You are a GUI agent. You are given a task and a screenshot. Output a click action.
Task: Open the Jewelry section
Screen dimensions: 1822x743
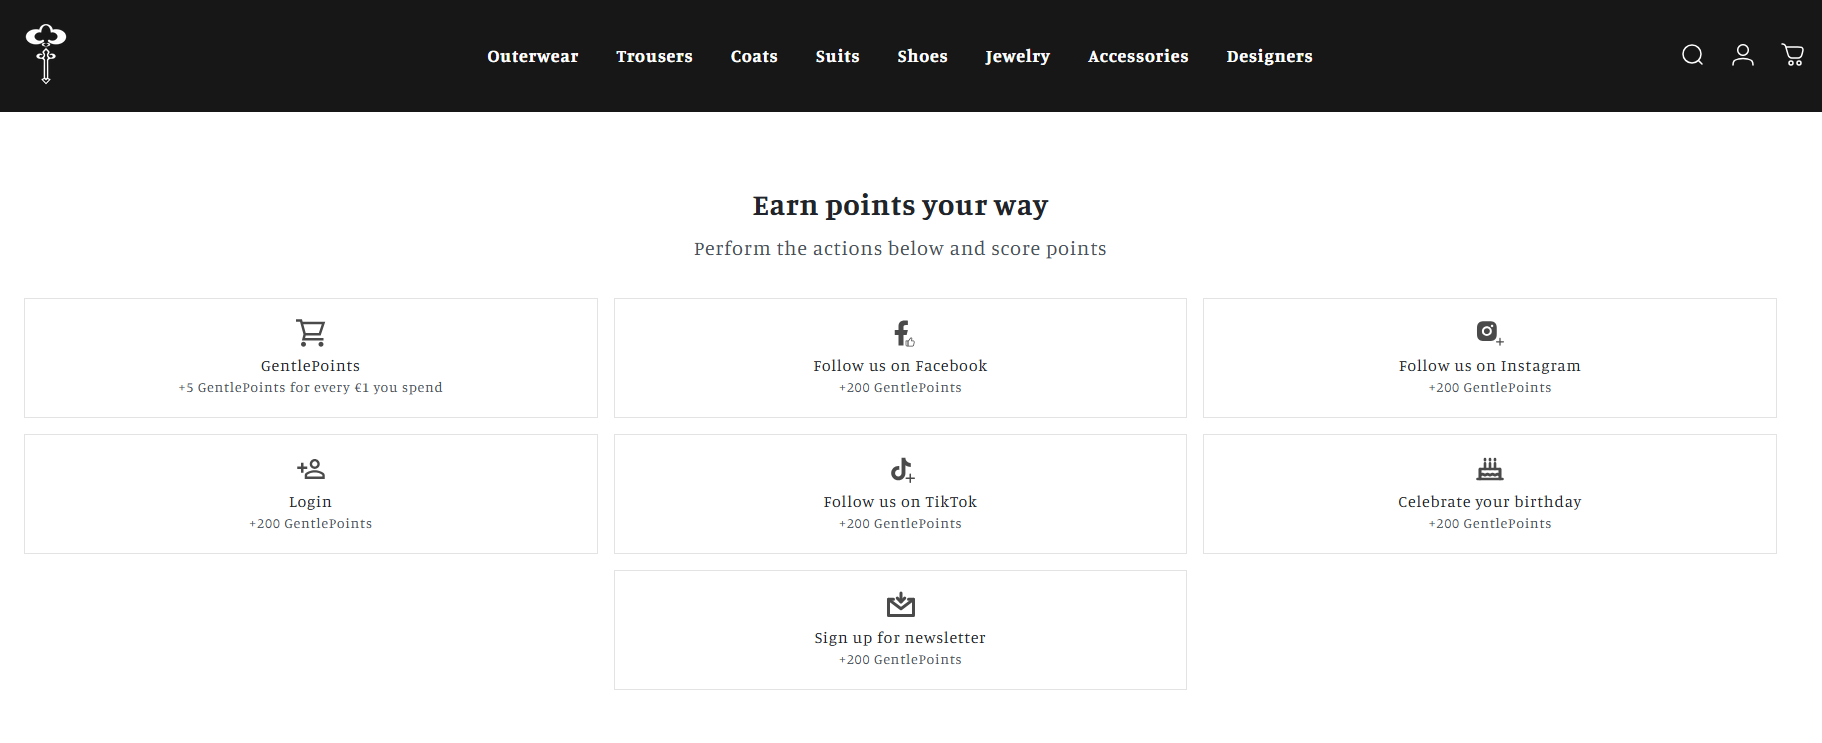coord(1017,57)
